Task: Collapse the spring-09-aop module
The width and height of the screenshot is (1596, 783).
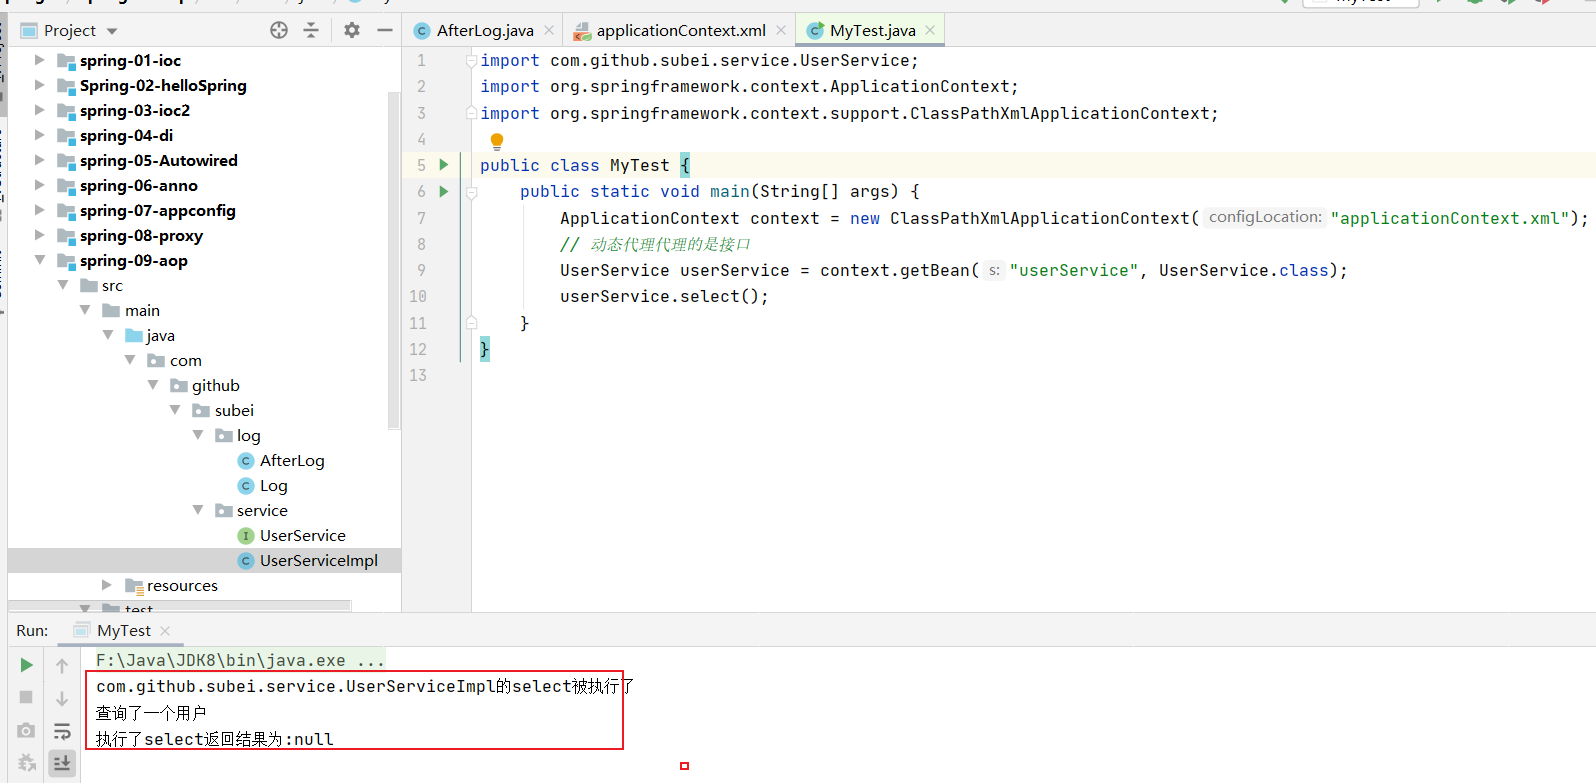Action: click(x=40, y=261)
